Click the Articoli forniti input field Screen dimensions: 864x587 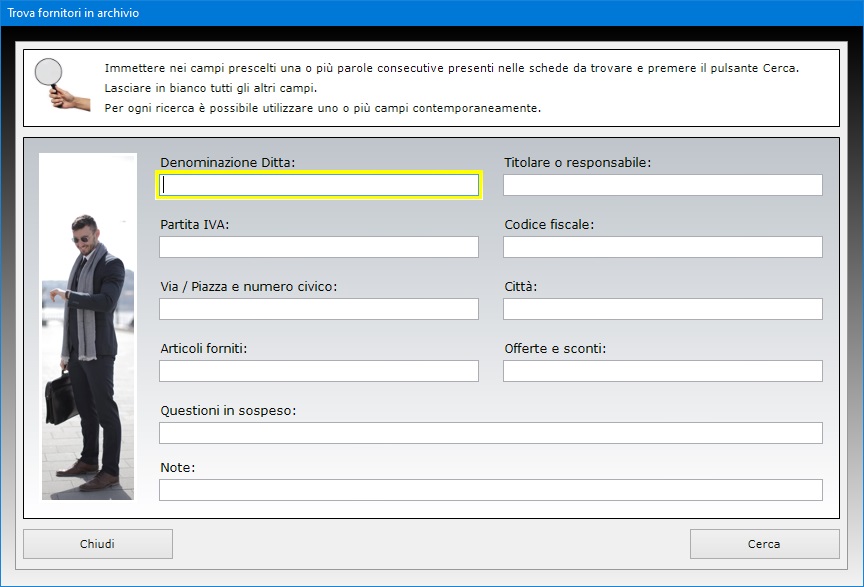319,371
